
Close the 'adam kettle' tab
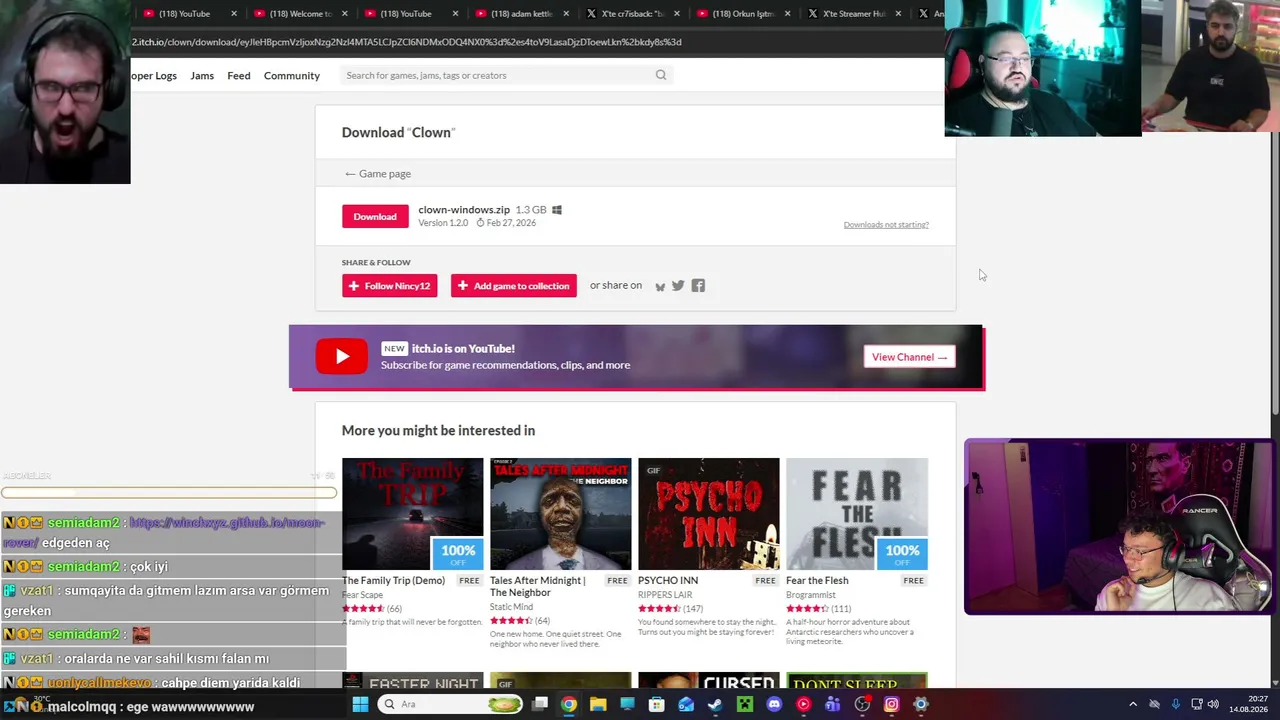click(566, 14)
